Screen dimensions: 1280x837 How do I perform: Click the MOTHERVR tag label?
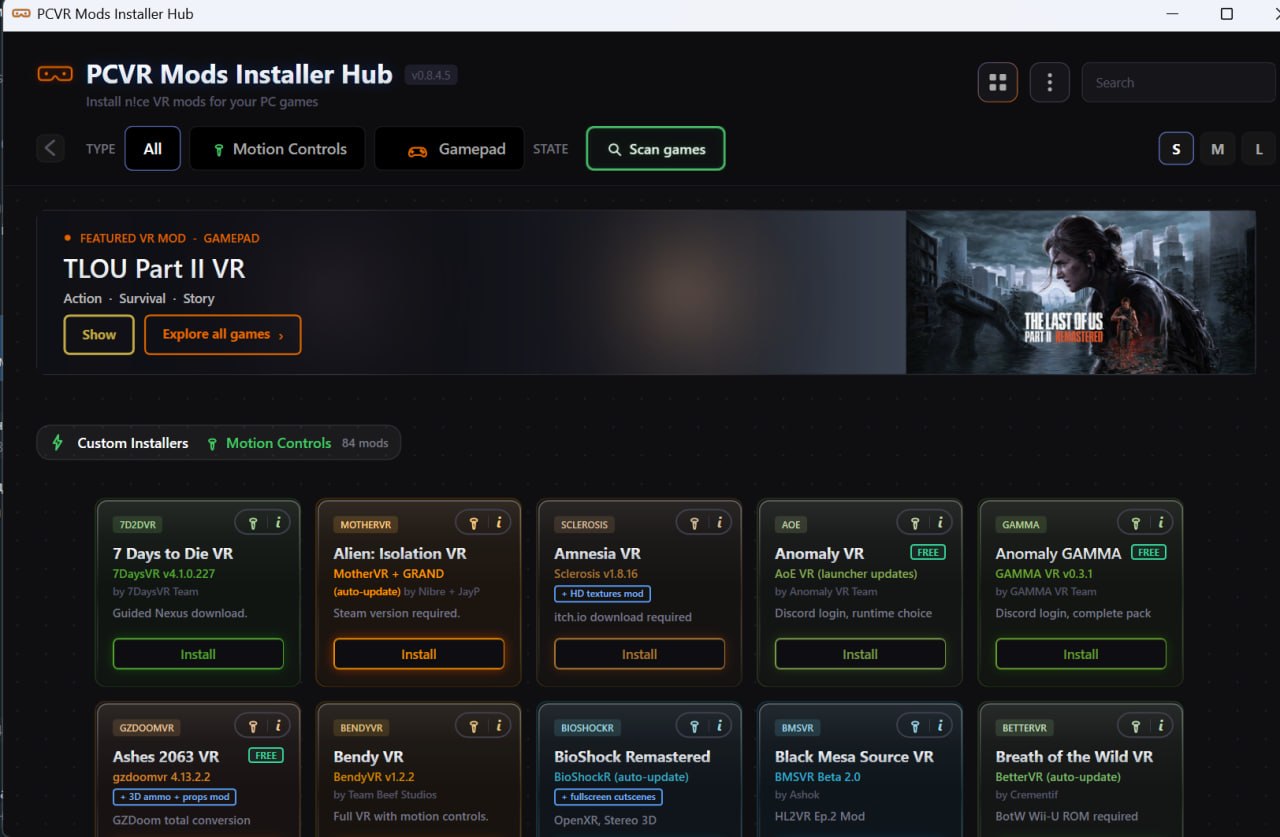(365, 525)
